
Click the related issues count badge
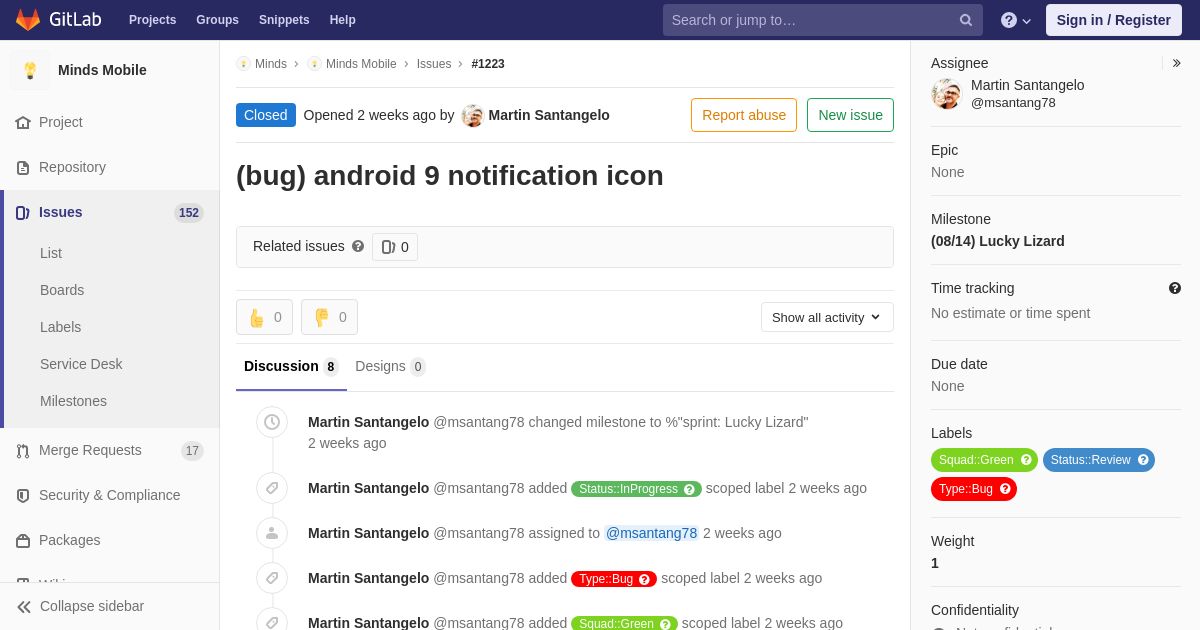coord(395,247)
